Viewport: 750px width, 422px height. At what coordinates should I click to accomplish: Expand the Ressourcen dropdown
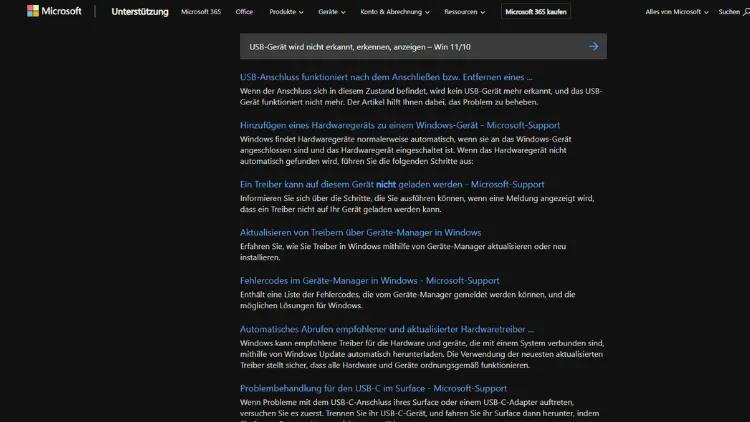(x=464, y=11)
